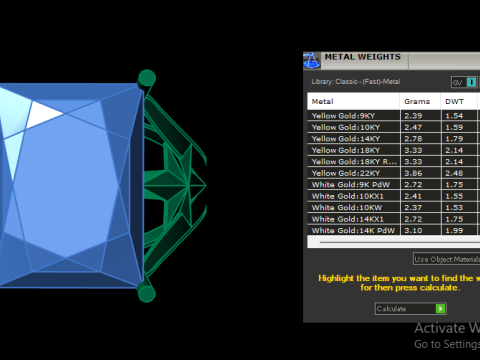
Task: Toggle the GV switch
Action: [x=464, y=82]
